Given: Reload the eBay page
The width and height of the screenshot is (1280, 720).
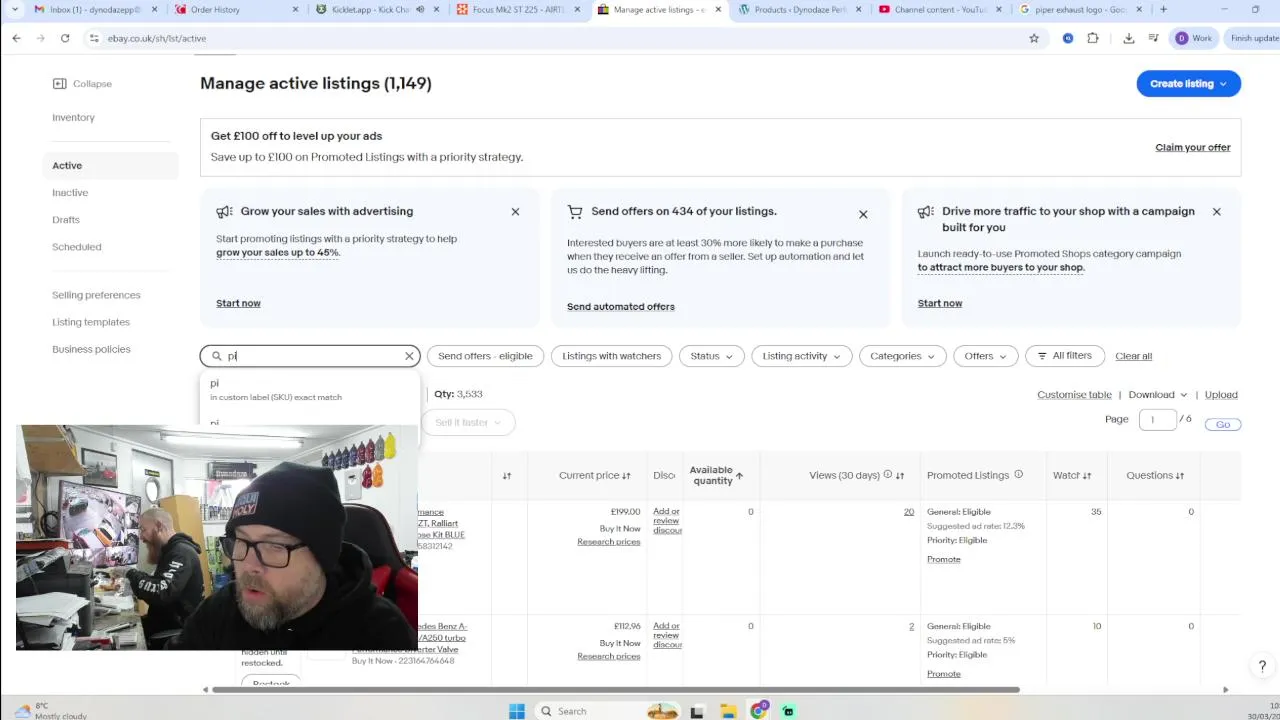Looking at the screenshot, I should point(65,38).
